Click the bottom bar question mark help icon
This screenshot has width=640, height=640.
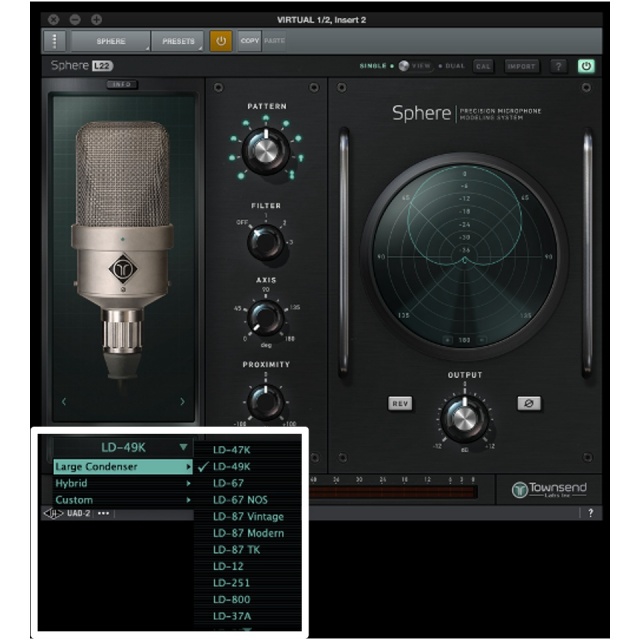[x=590, y=513]
